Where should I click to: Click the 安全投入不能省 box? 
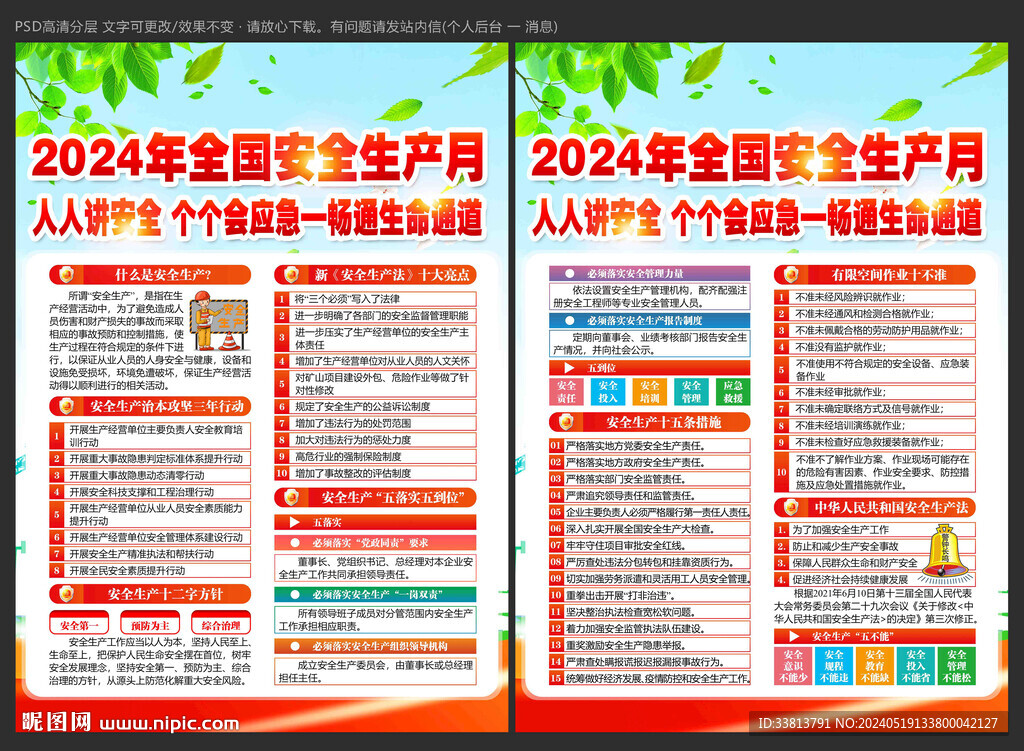pos(916,665)
